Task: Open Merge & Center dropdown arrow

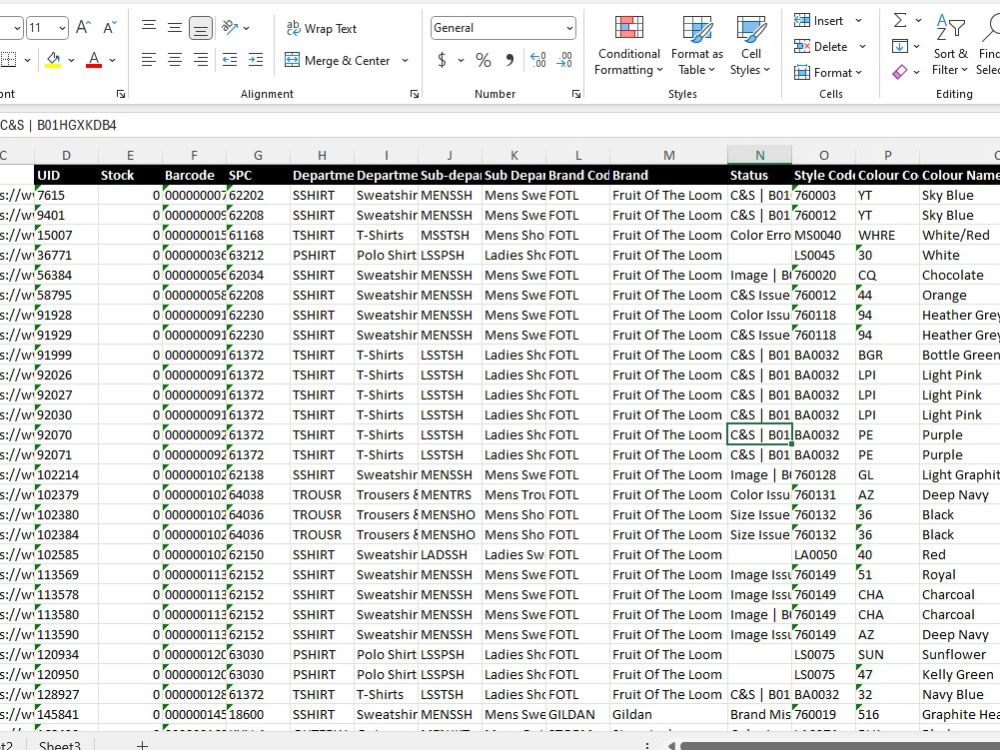Action: 405,61
